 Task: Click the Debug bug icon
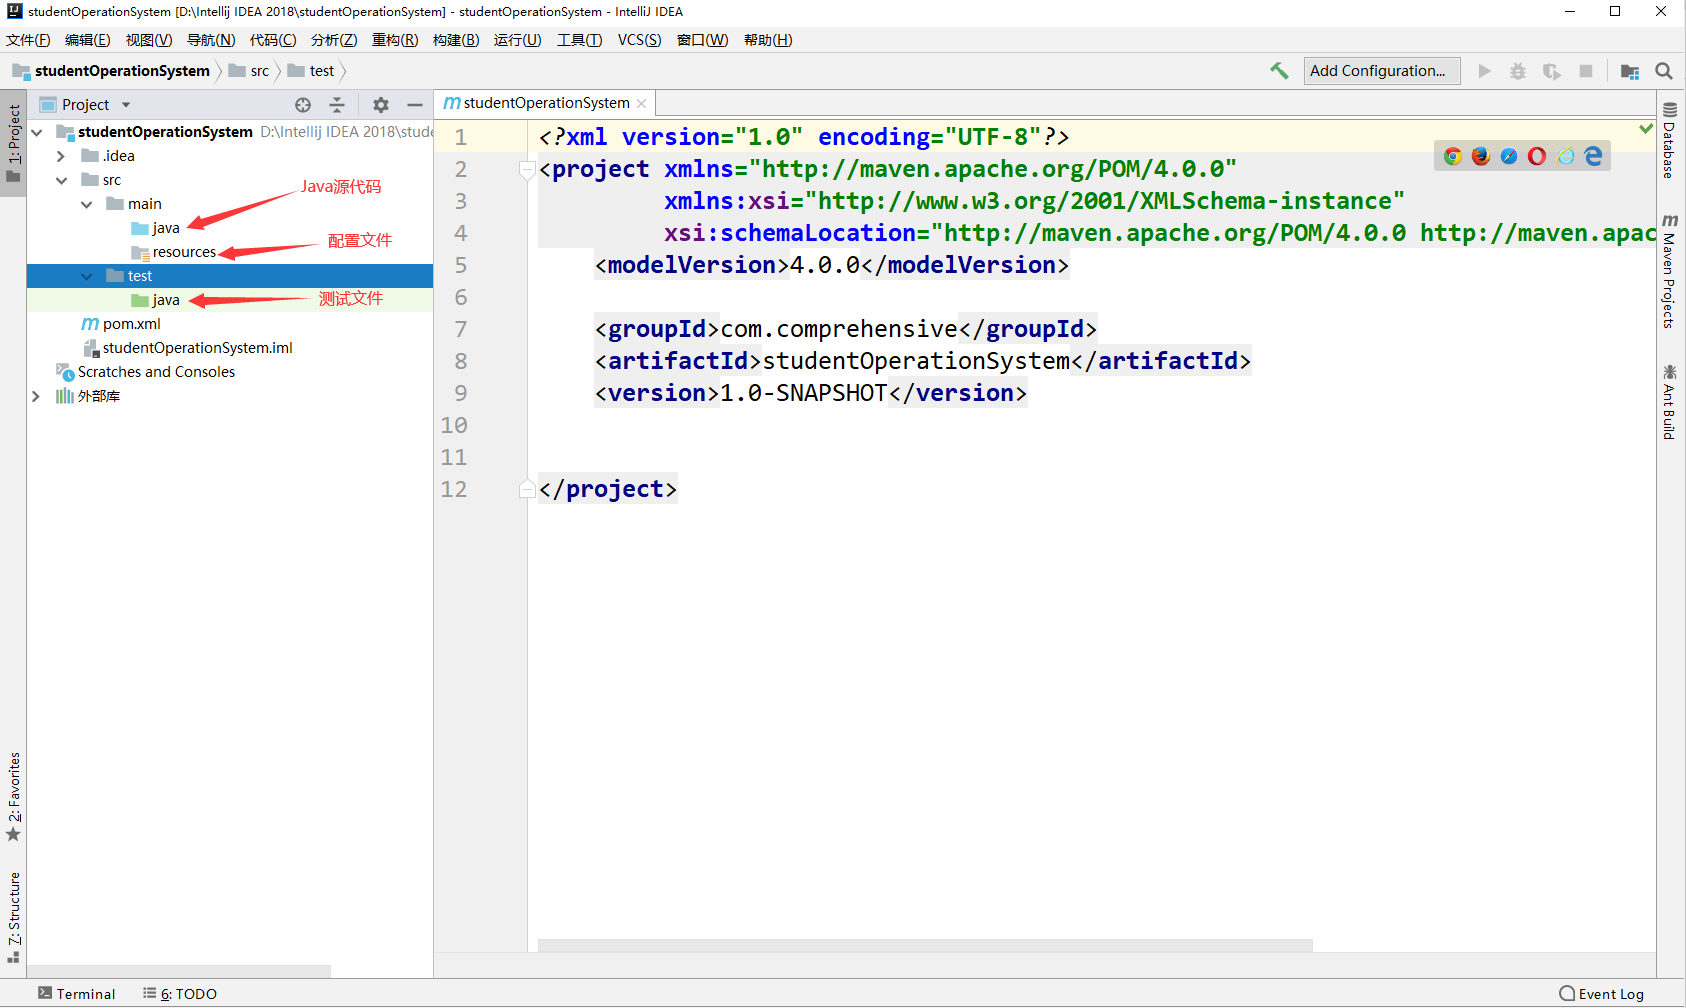click(1518, 71)
